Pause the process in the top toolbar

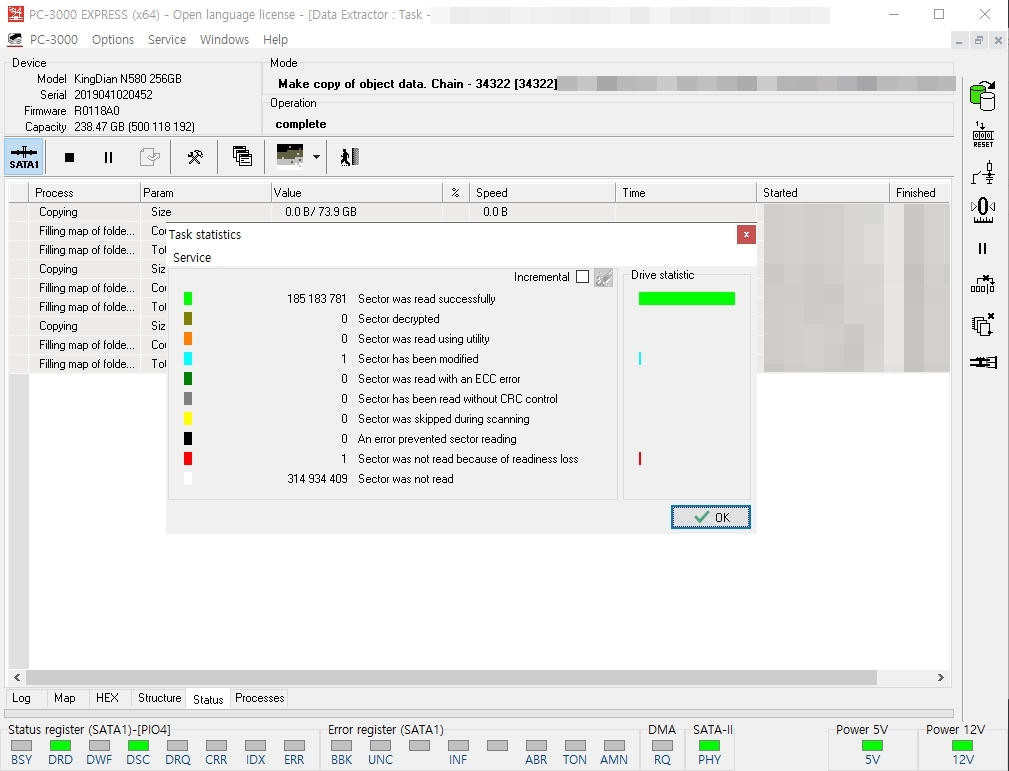pyautogui.click(x=108, y=157)
